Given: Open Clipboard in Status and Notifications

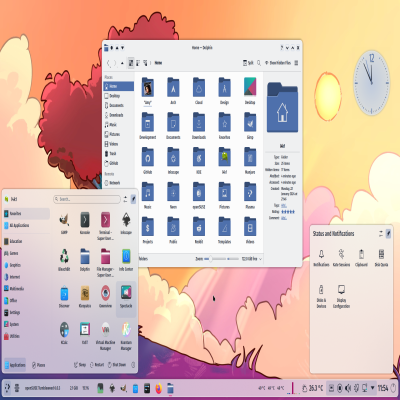Looking at the screenshot, I should click(361, 258).
